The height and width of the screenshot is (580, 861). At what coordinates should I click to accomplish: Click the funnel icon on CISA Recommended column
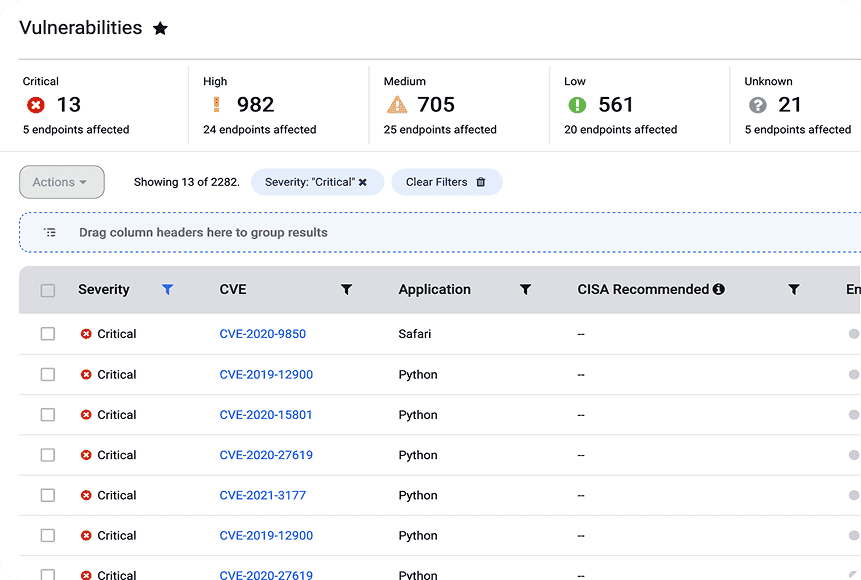[x=793, y=289]
